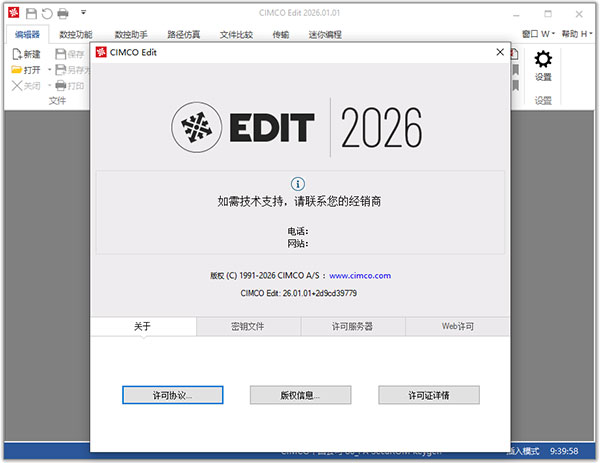Click the 新建 new file icon
600x463 pixels.
[17, 54]
